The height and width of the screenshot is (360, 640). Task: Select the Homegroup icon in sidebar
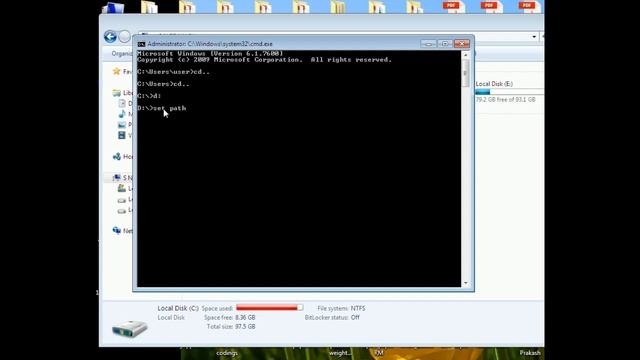point(117,156)
